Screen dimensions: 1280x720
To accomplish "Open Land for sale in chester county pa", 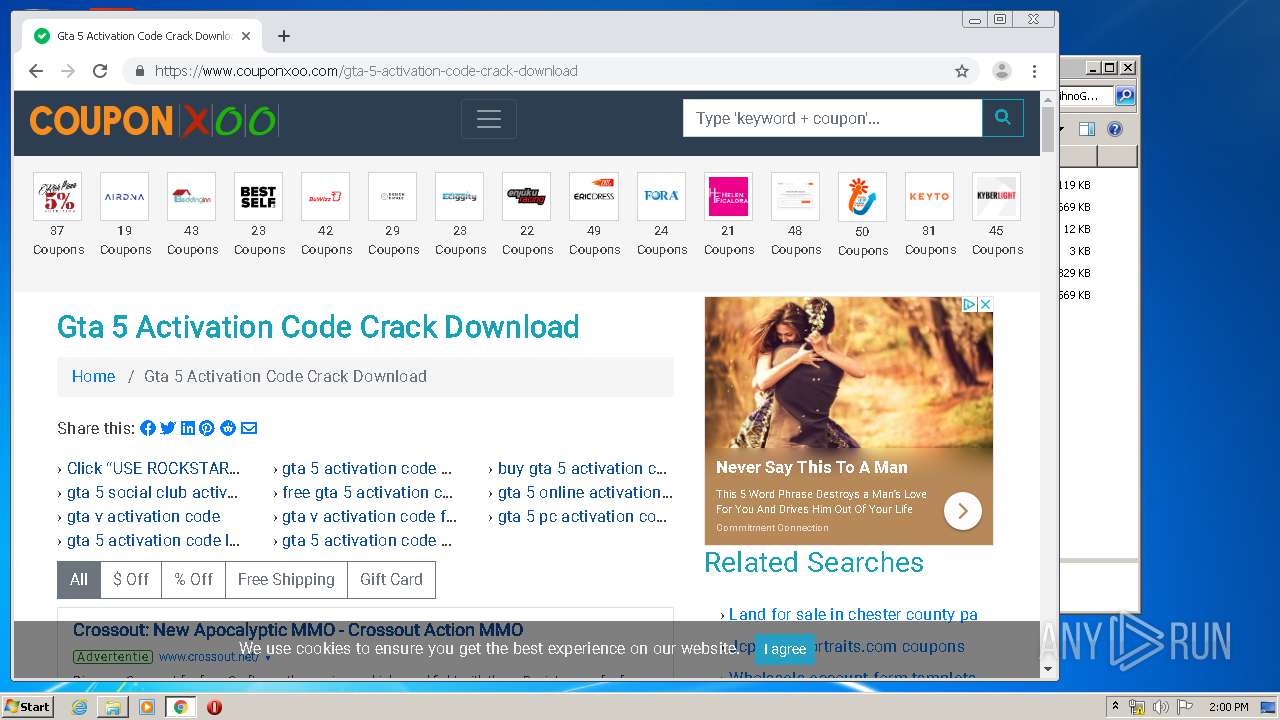I will [x=853, y=614].
